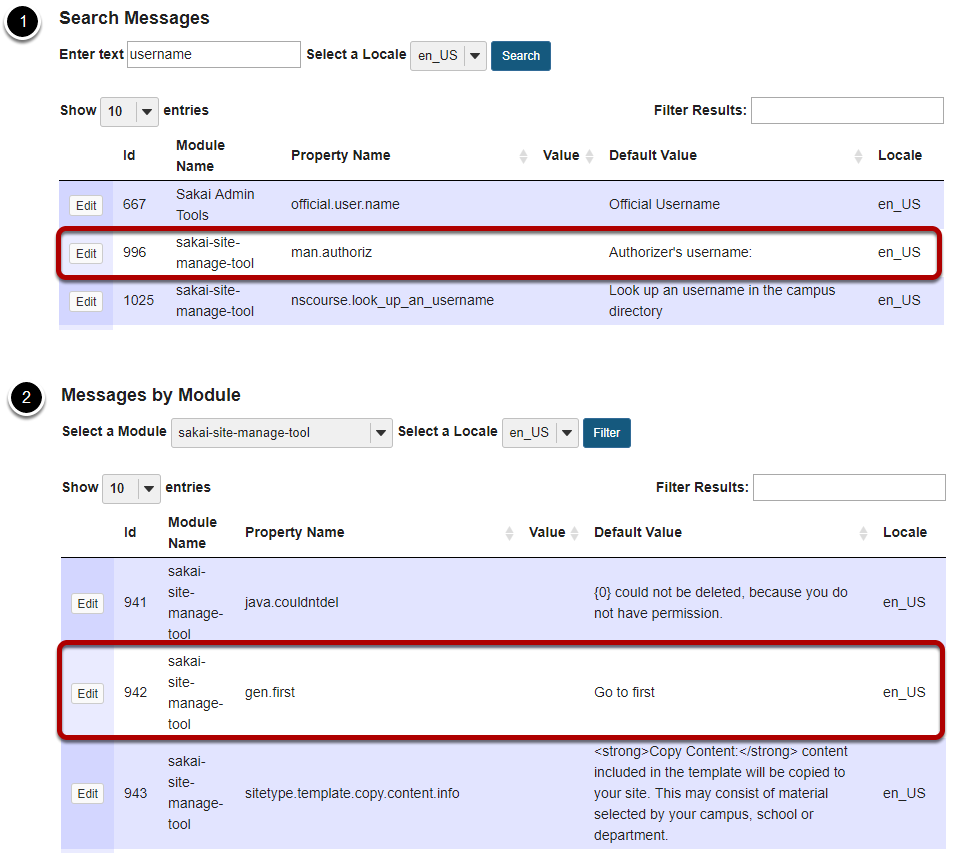
Task: Select the 'Go to first' default value
Action: 624,692
